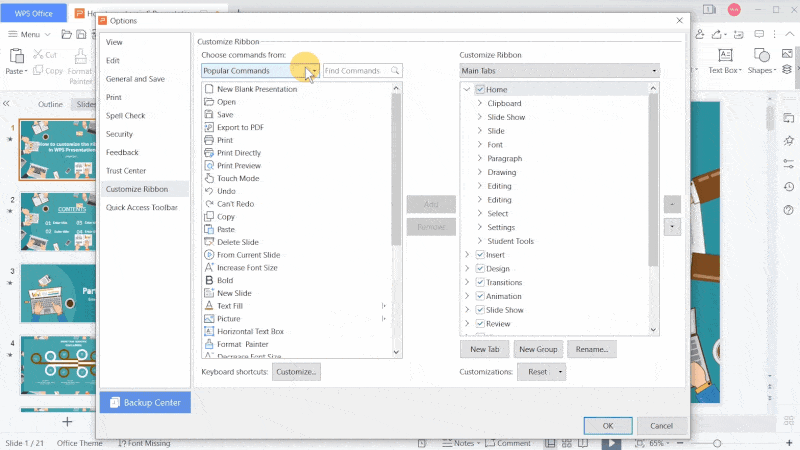This screenshot has height=450, width=800.
Task: Choose the Touch Mode icon
Action: [x=209, y=178]
